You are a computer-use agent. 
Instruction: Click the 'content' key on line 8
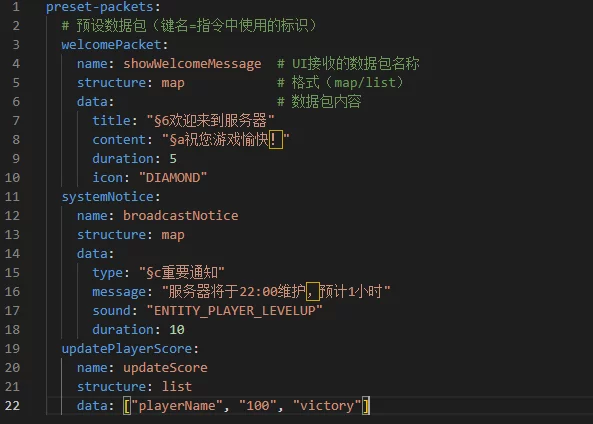coord(120,140)
